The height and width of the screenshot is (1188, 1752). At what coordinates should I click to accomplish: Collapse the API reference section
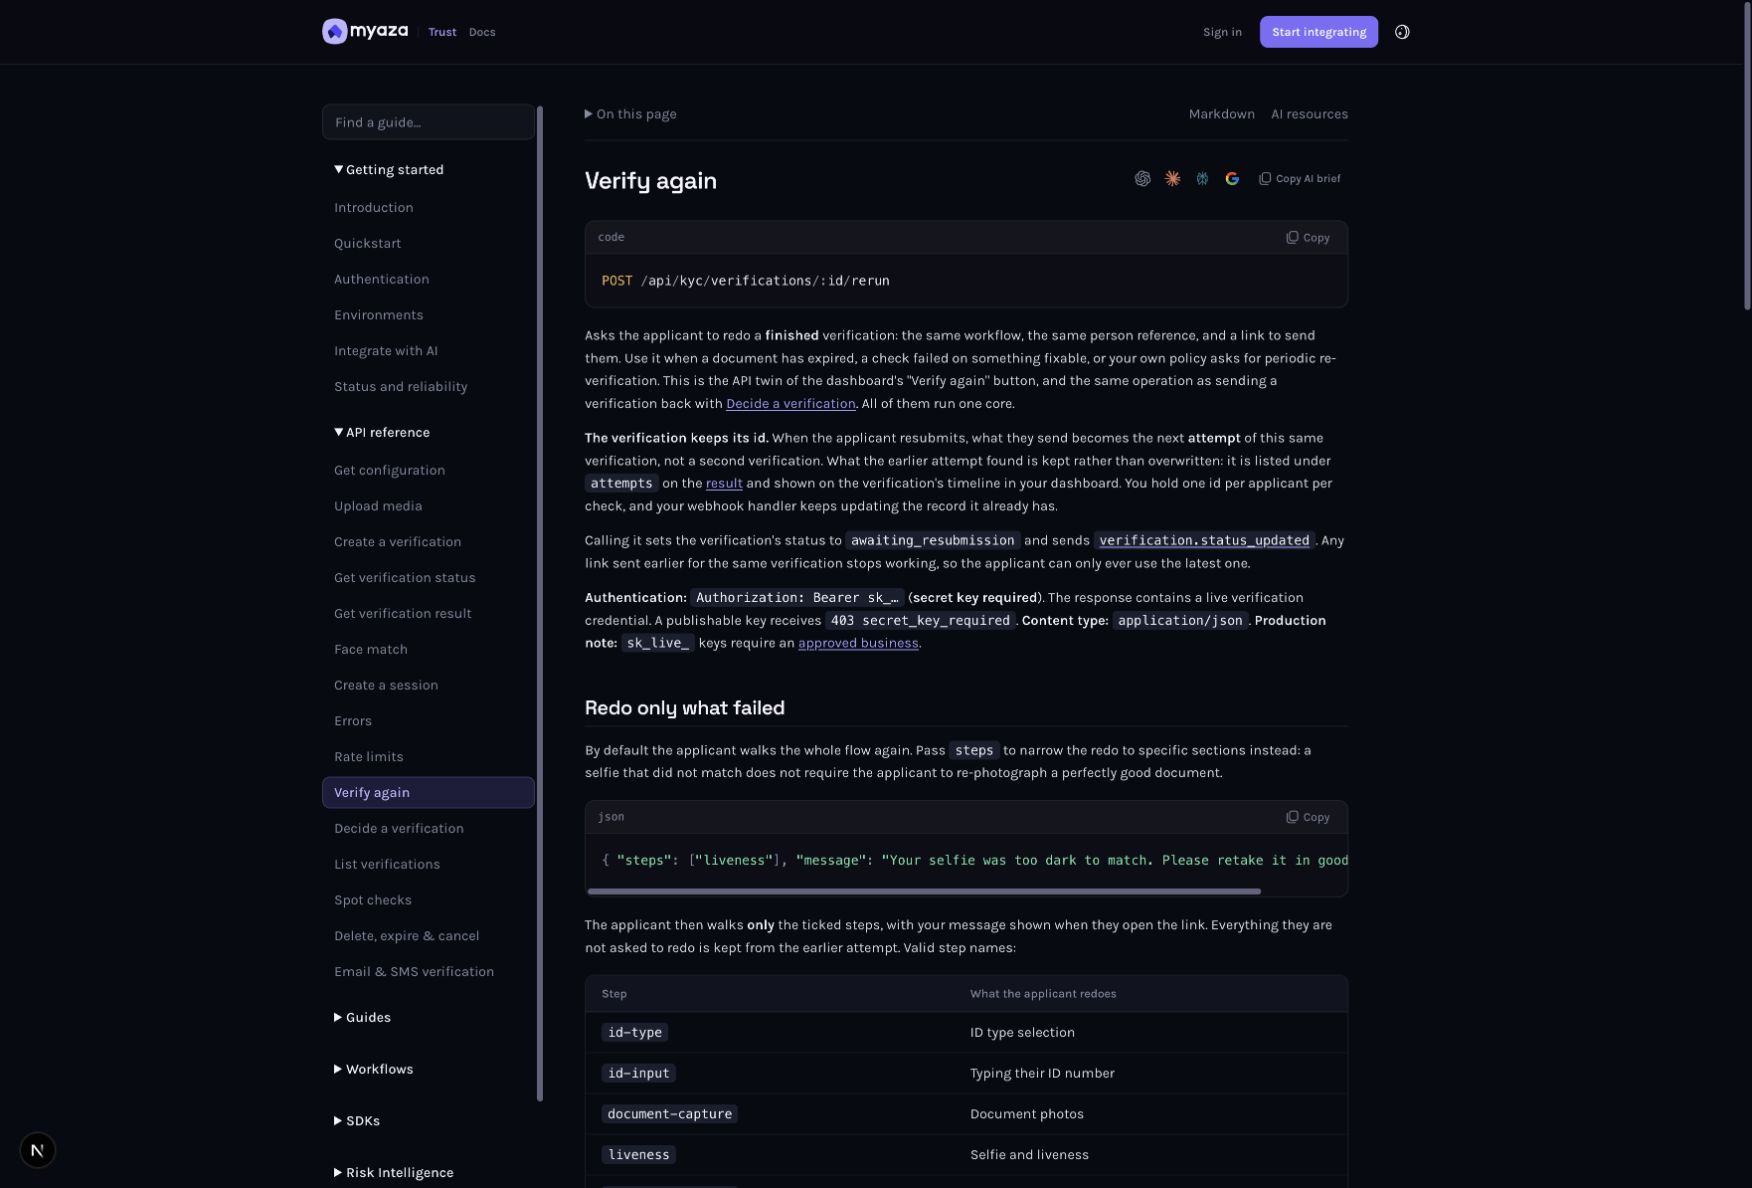(x=382, y=433)
